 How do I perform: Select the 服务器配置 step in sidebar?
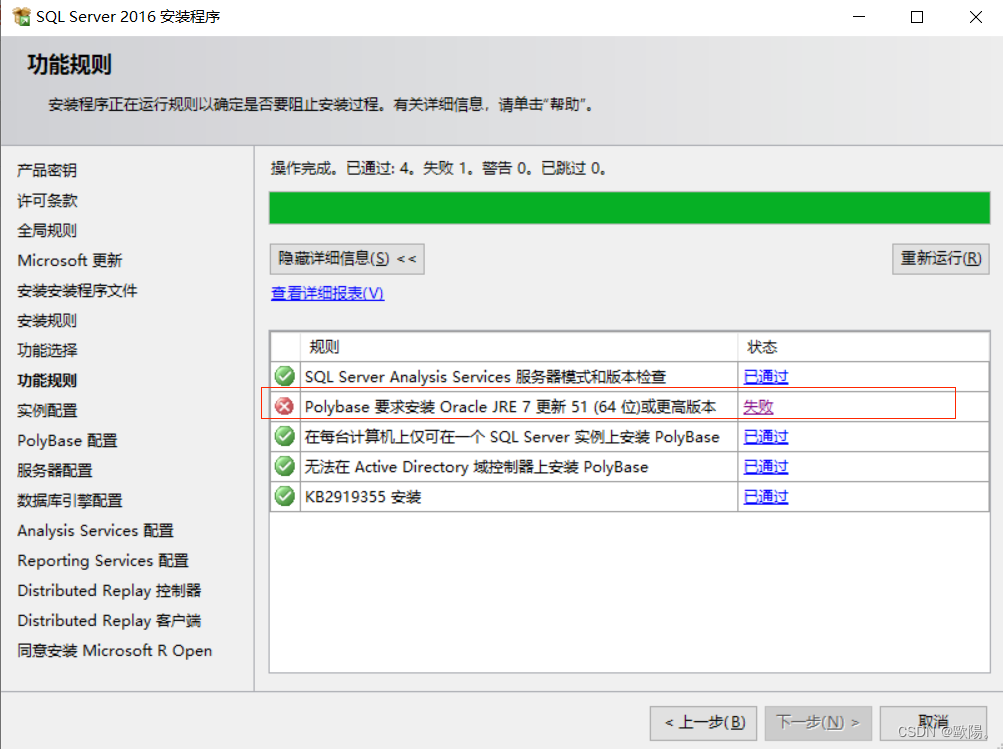(x=55, y=471)
